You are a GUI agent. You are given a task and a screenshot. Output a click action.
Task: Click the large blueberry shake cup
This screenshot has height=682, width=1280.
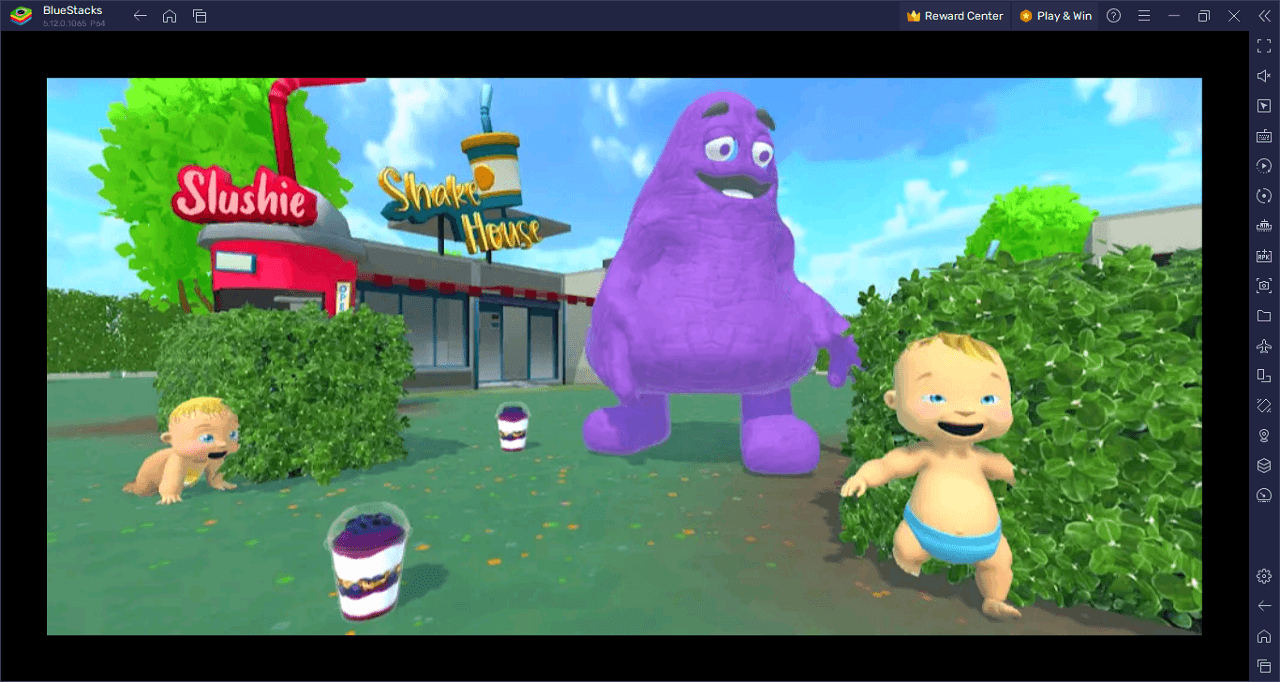click(x=369, y=560)
